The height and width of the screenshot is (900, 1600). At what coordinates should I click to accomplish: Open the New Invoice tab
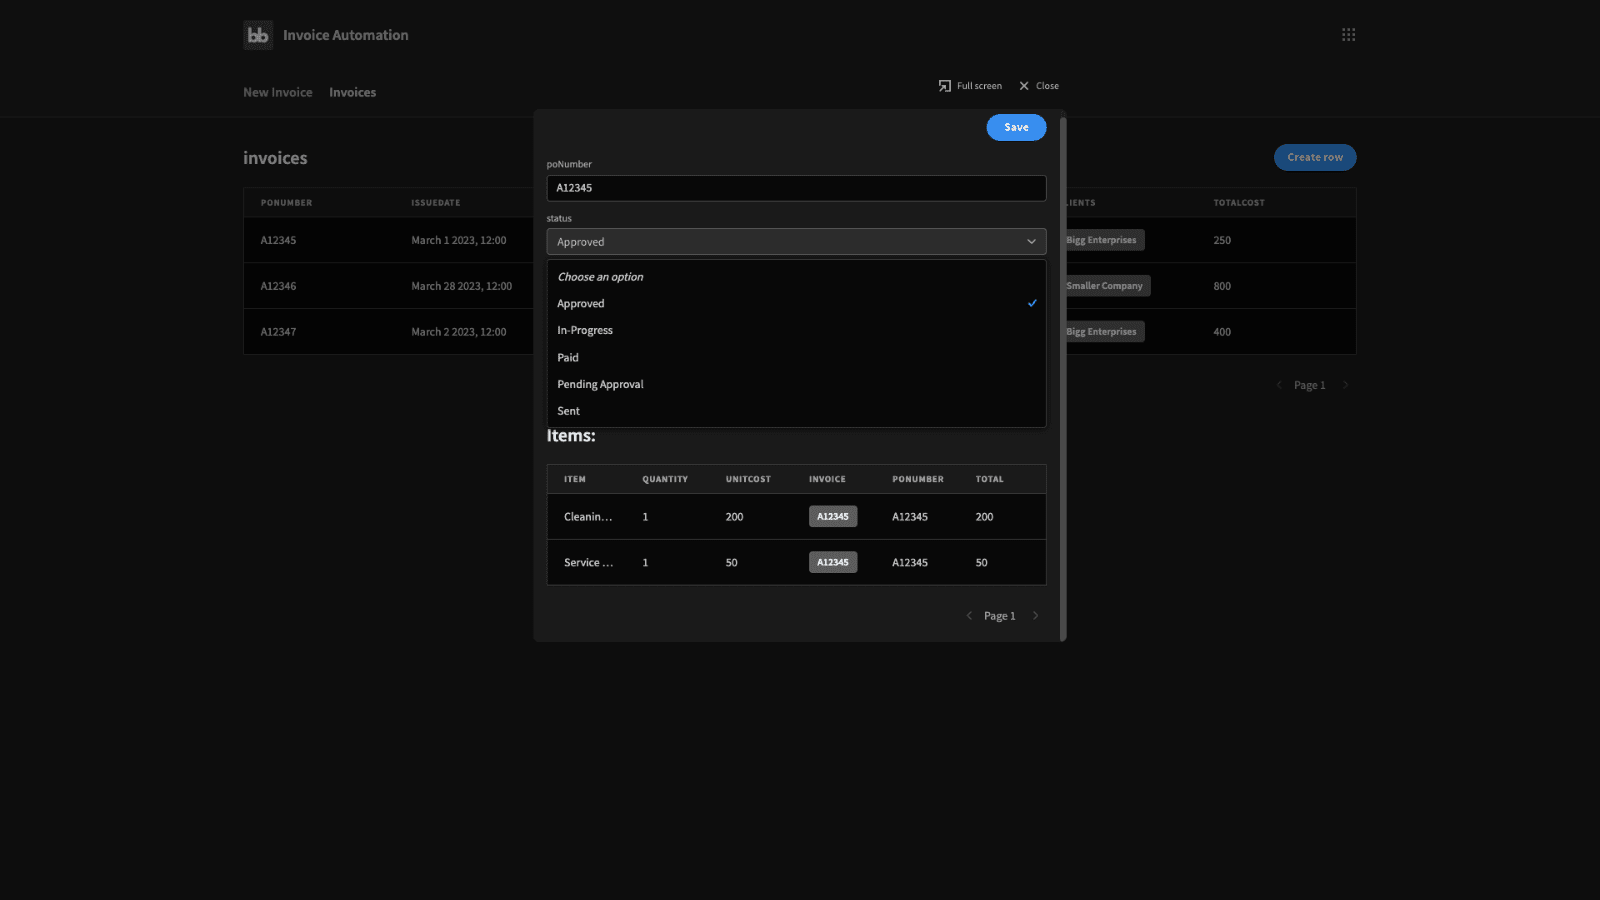pos(278,92)
